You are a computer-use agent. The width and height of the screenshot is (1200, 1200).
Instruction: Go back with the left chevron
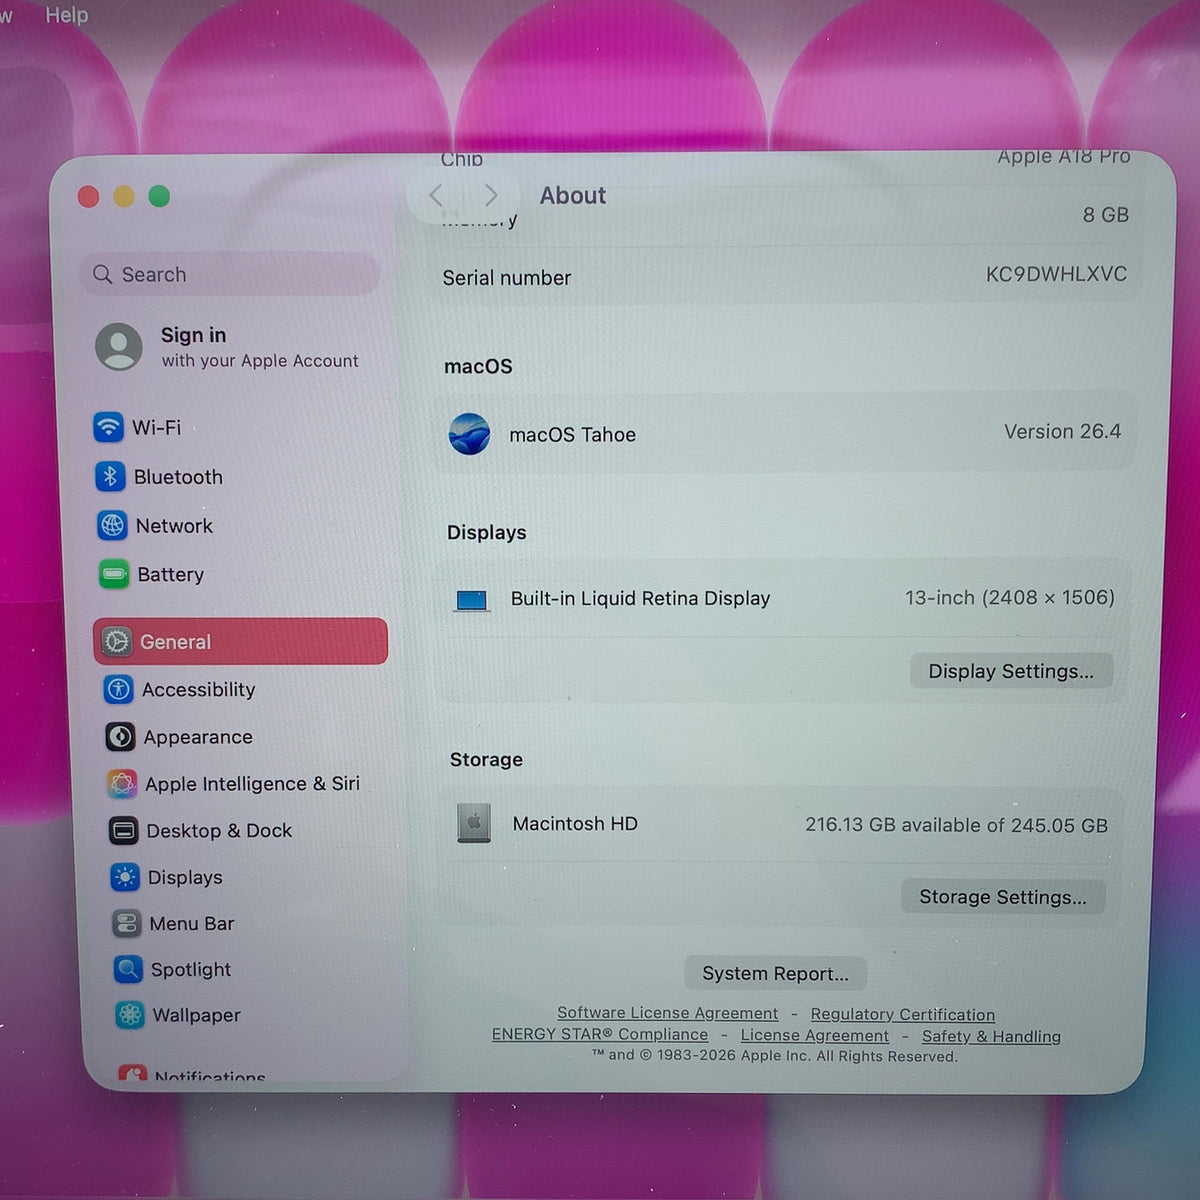[436, 195]
